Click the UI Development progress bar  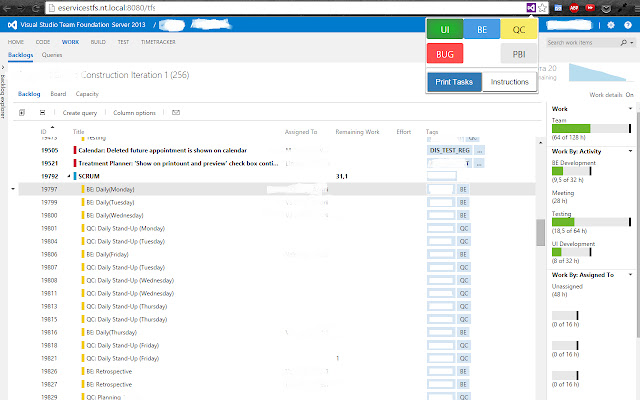[x=571, y=252]
